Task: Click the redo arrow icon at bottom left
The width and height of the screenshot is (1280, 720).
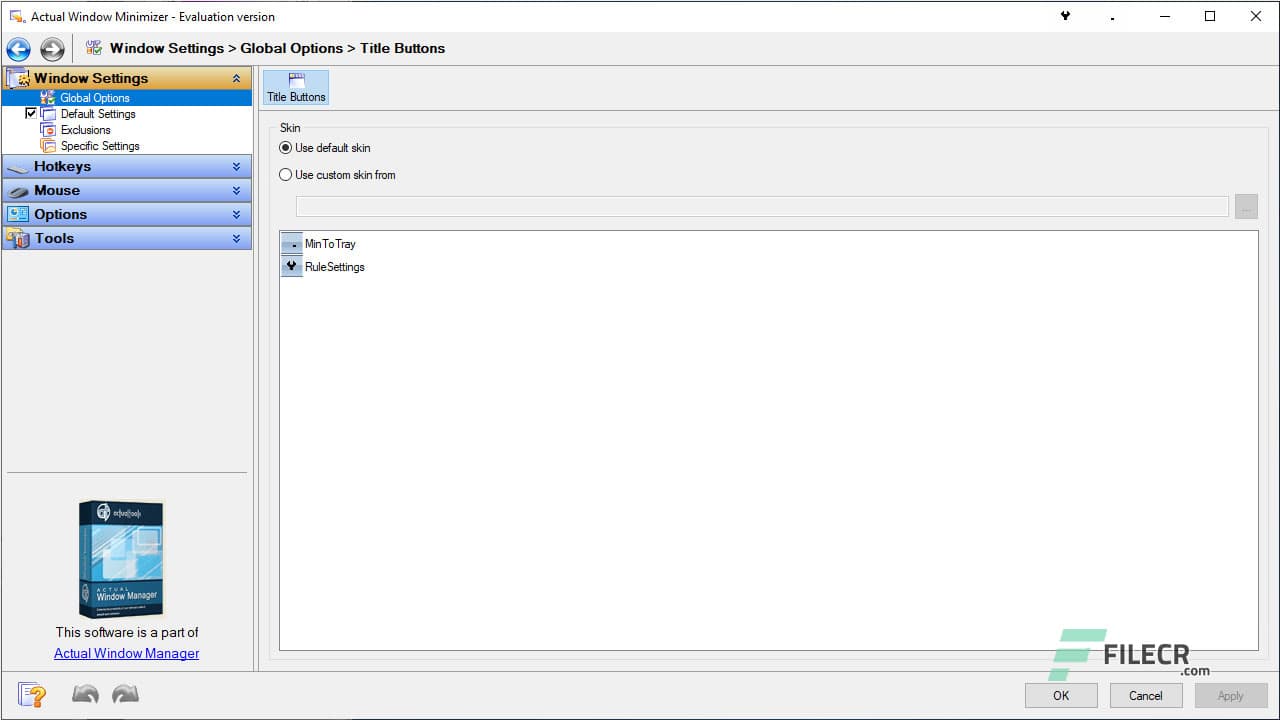Action: click(124, 693)
